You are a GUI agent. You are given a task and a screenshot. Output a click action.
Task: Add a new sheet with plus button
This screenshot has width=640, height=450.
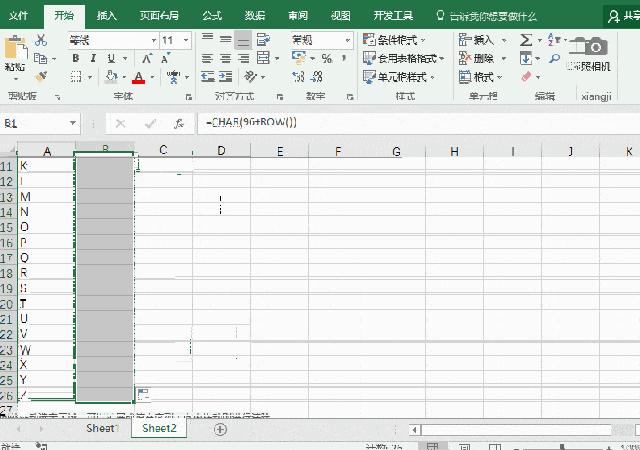(x=220, y=429)
